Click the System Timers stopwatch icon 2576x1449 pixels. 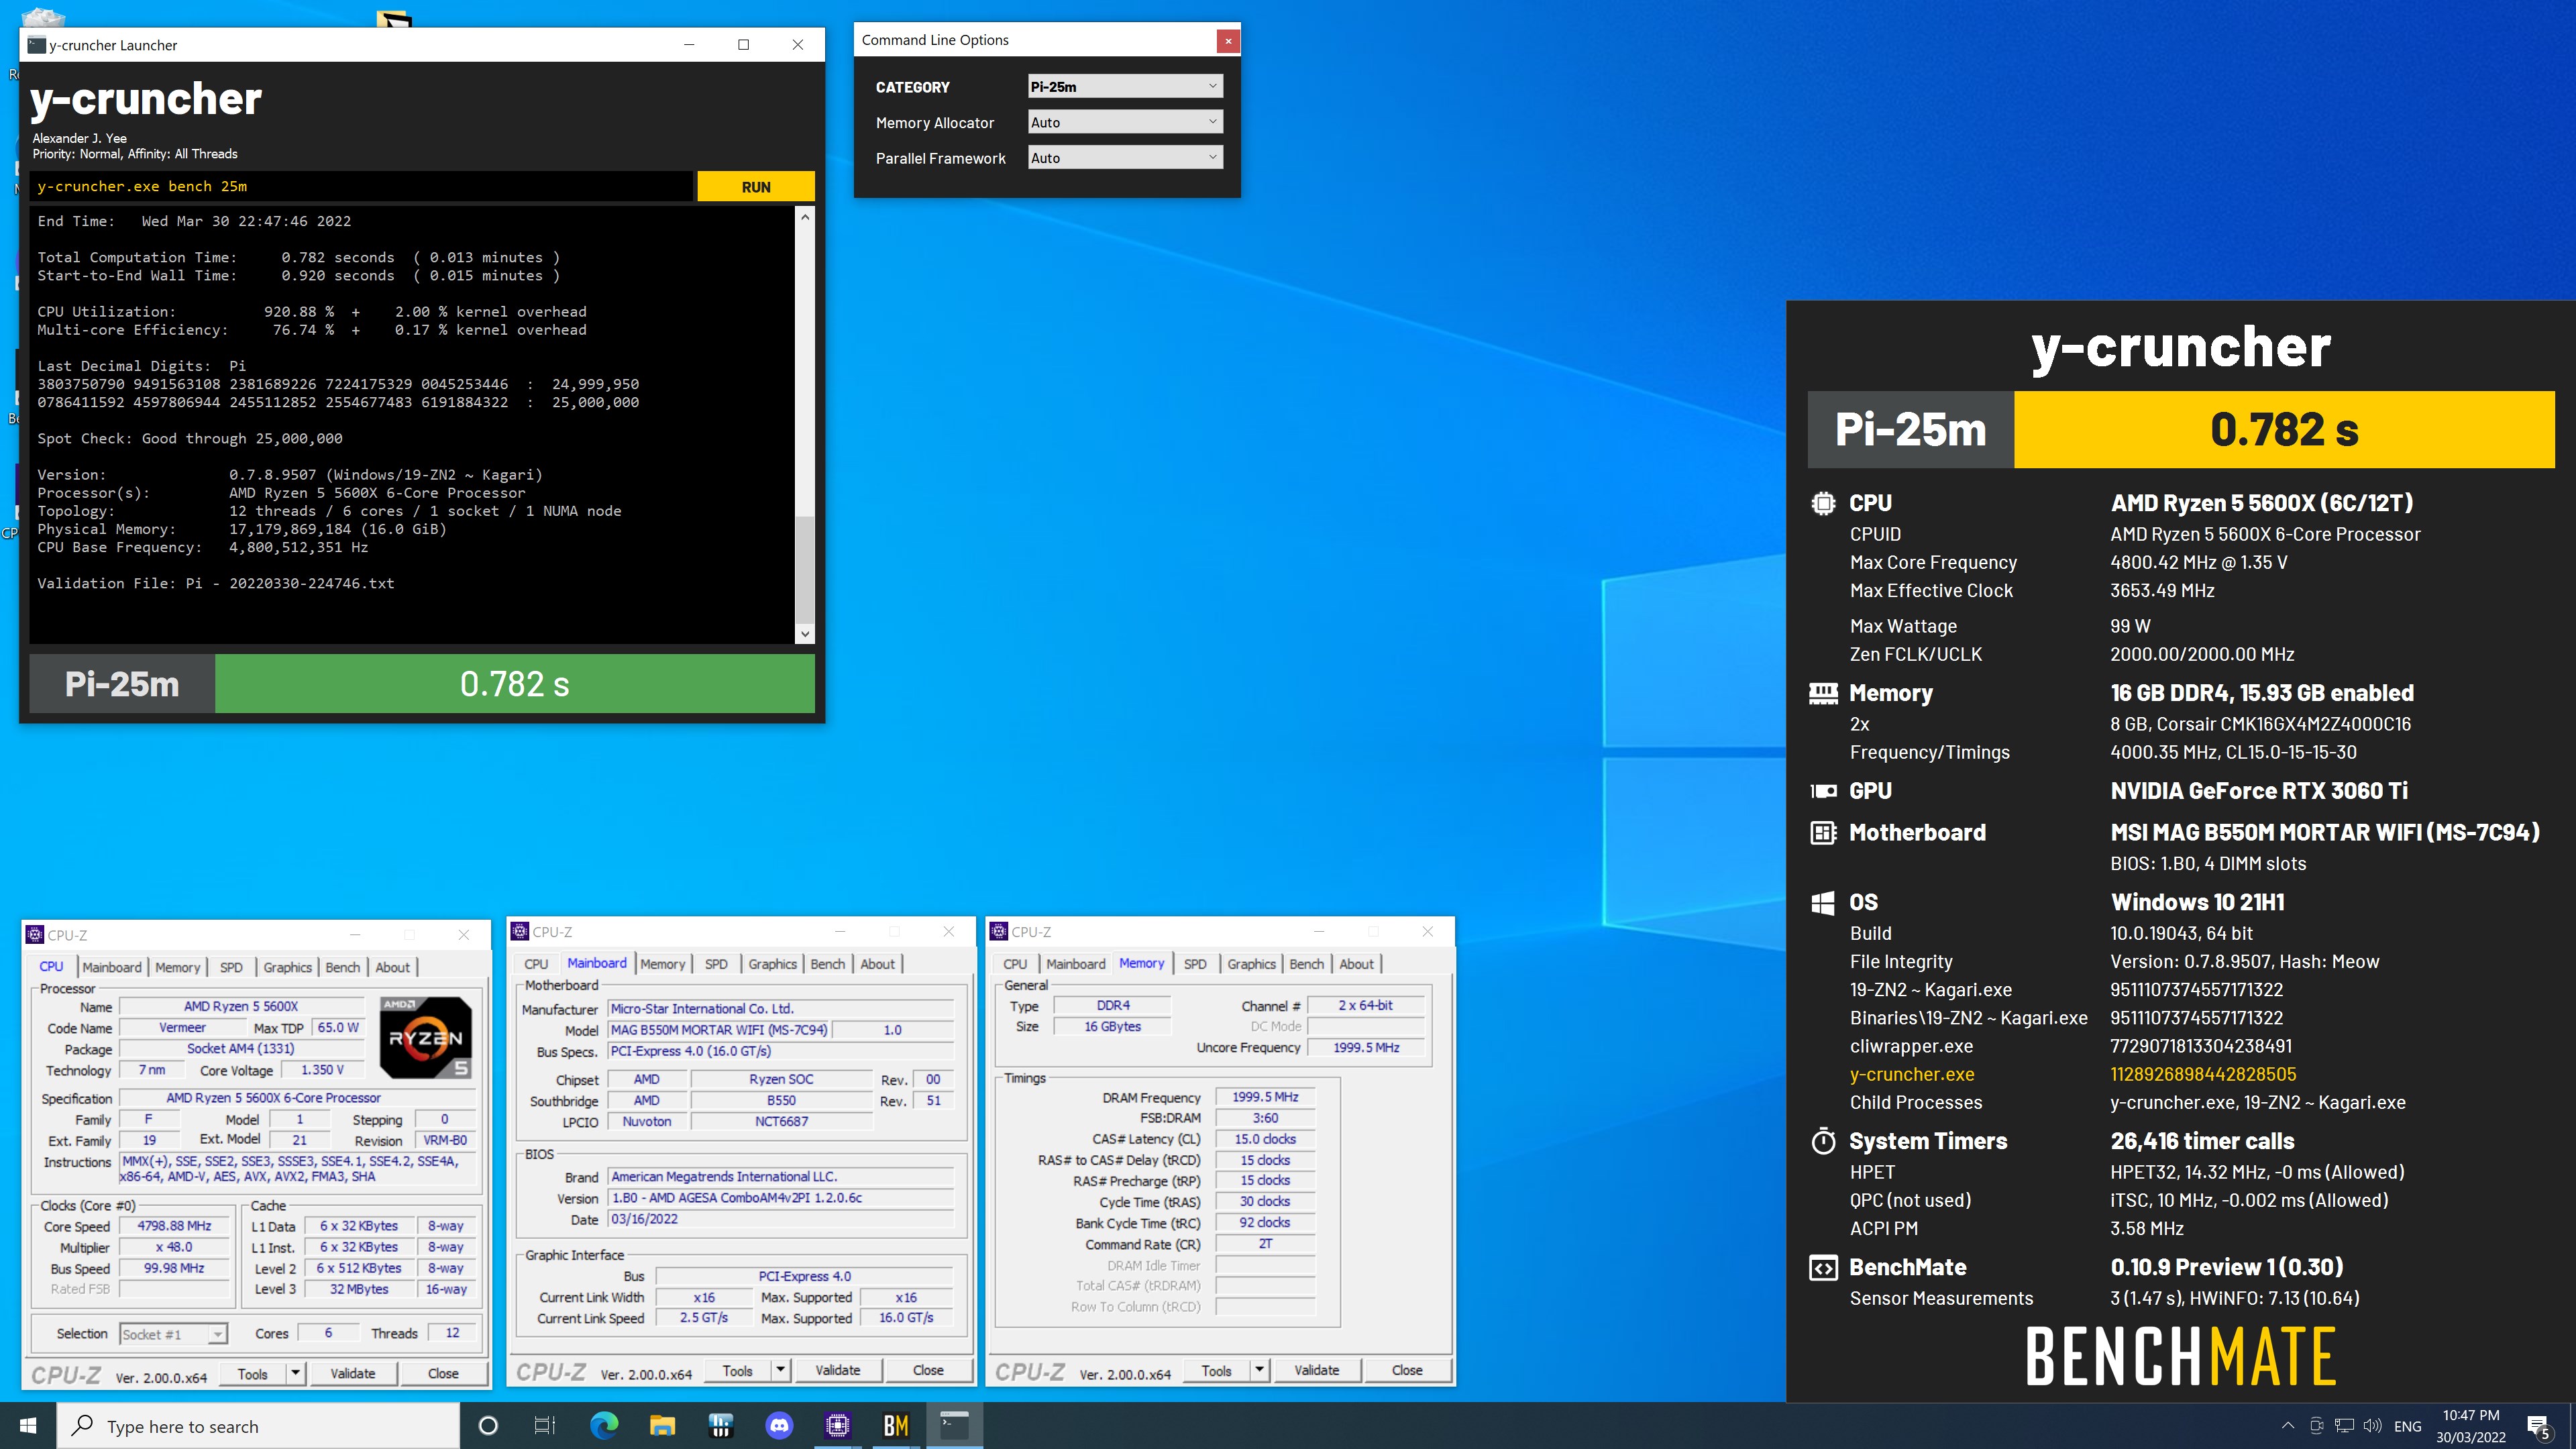click(x=1823, y=1141)
